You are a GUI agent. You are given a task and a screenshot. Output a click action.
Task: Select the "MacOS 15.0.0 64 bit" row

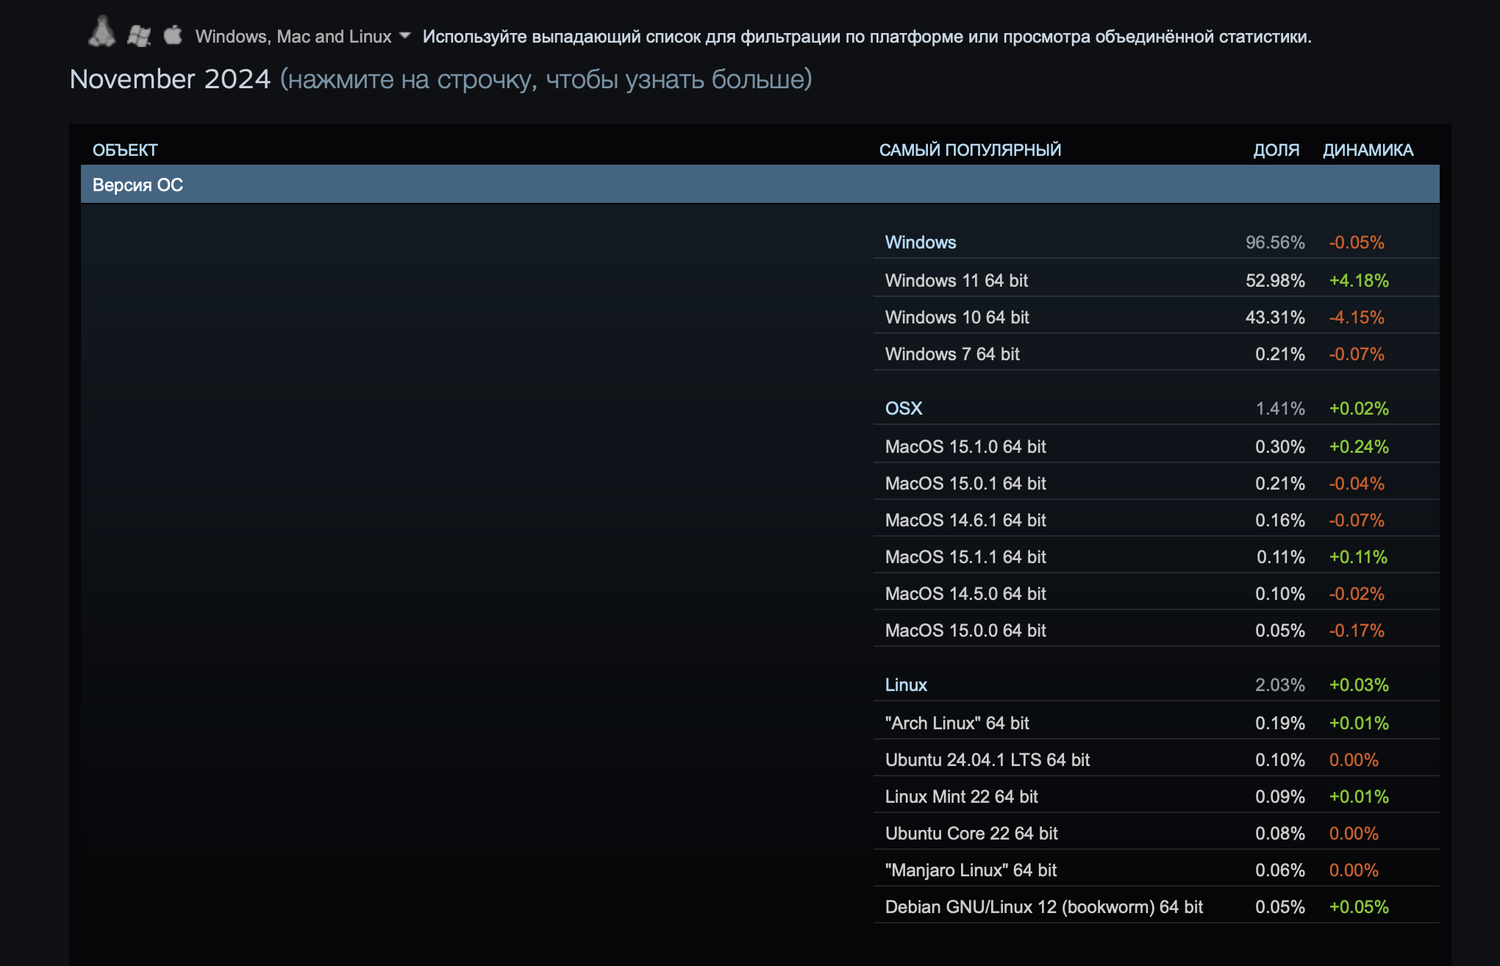(1157, 631)
